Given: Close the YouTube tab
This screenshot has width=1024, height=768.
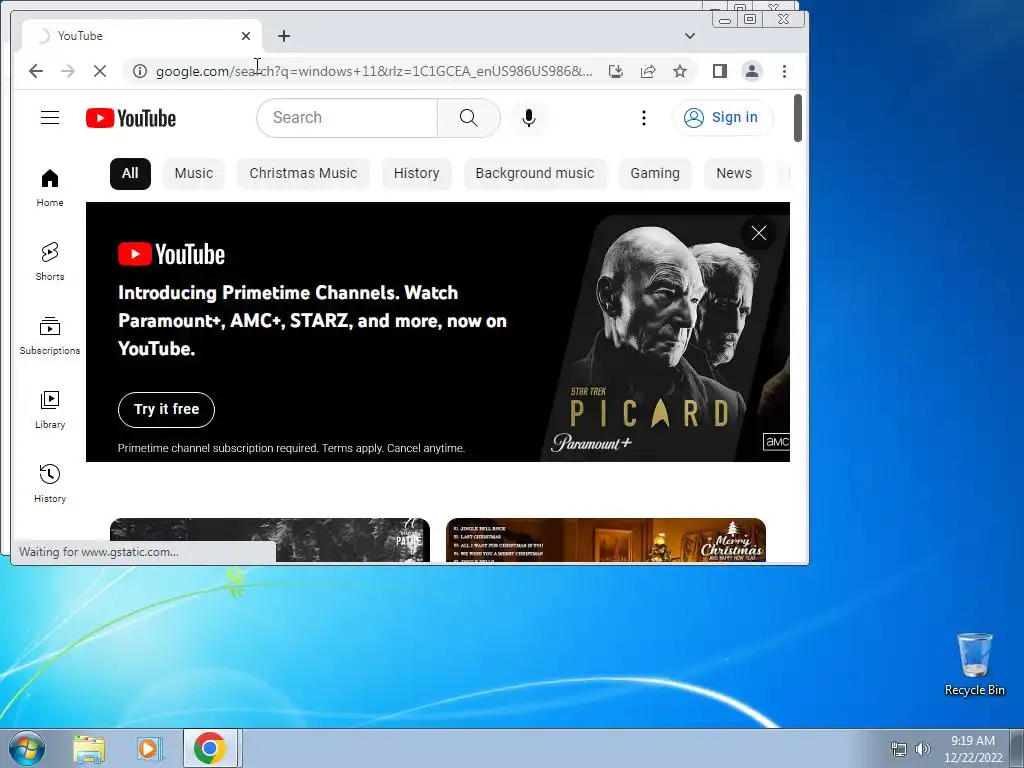Looking at the screenshot, I should [246, 36].
